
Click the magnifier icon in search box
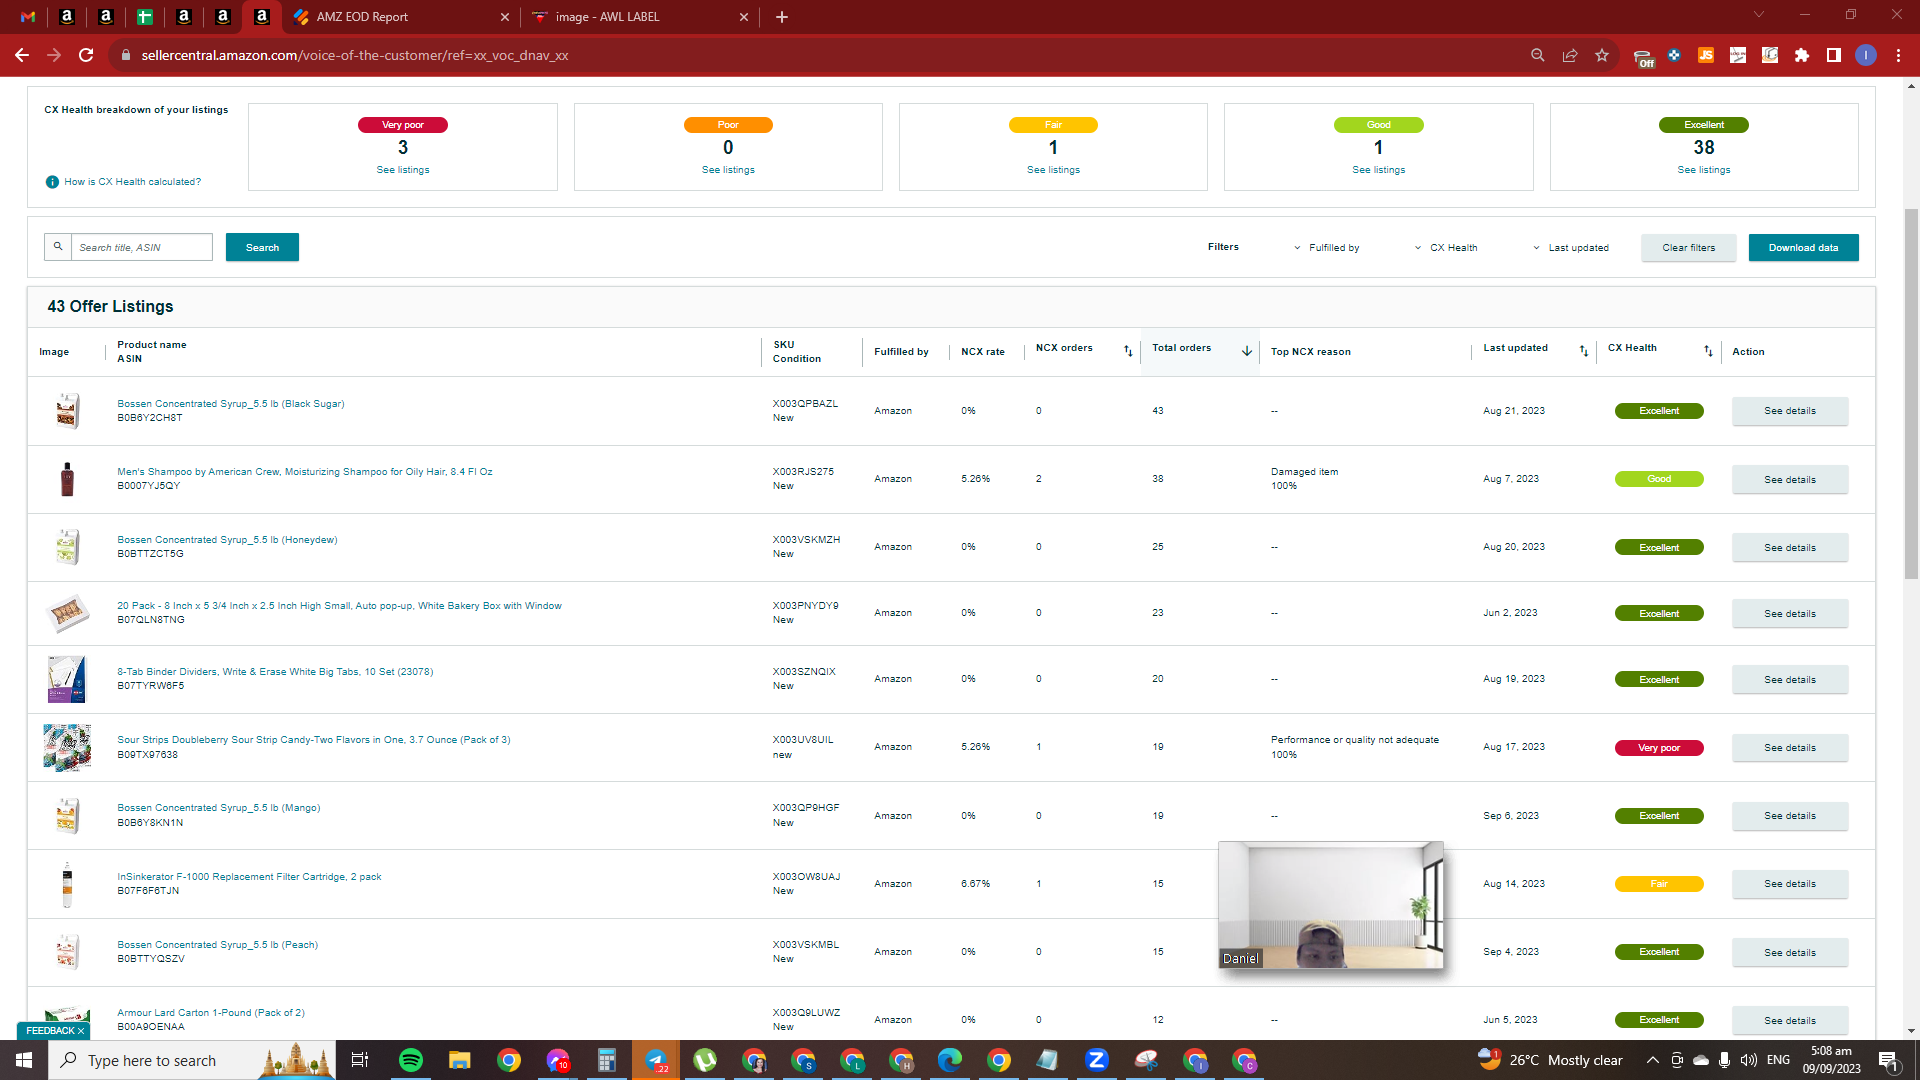[x=58, y=247]
